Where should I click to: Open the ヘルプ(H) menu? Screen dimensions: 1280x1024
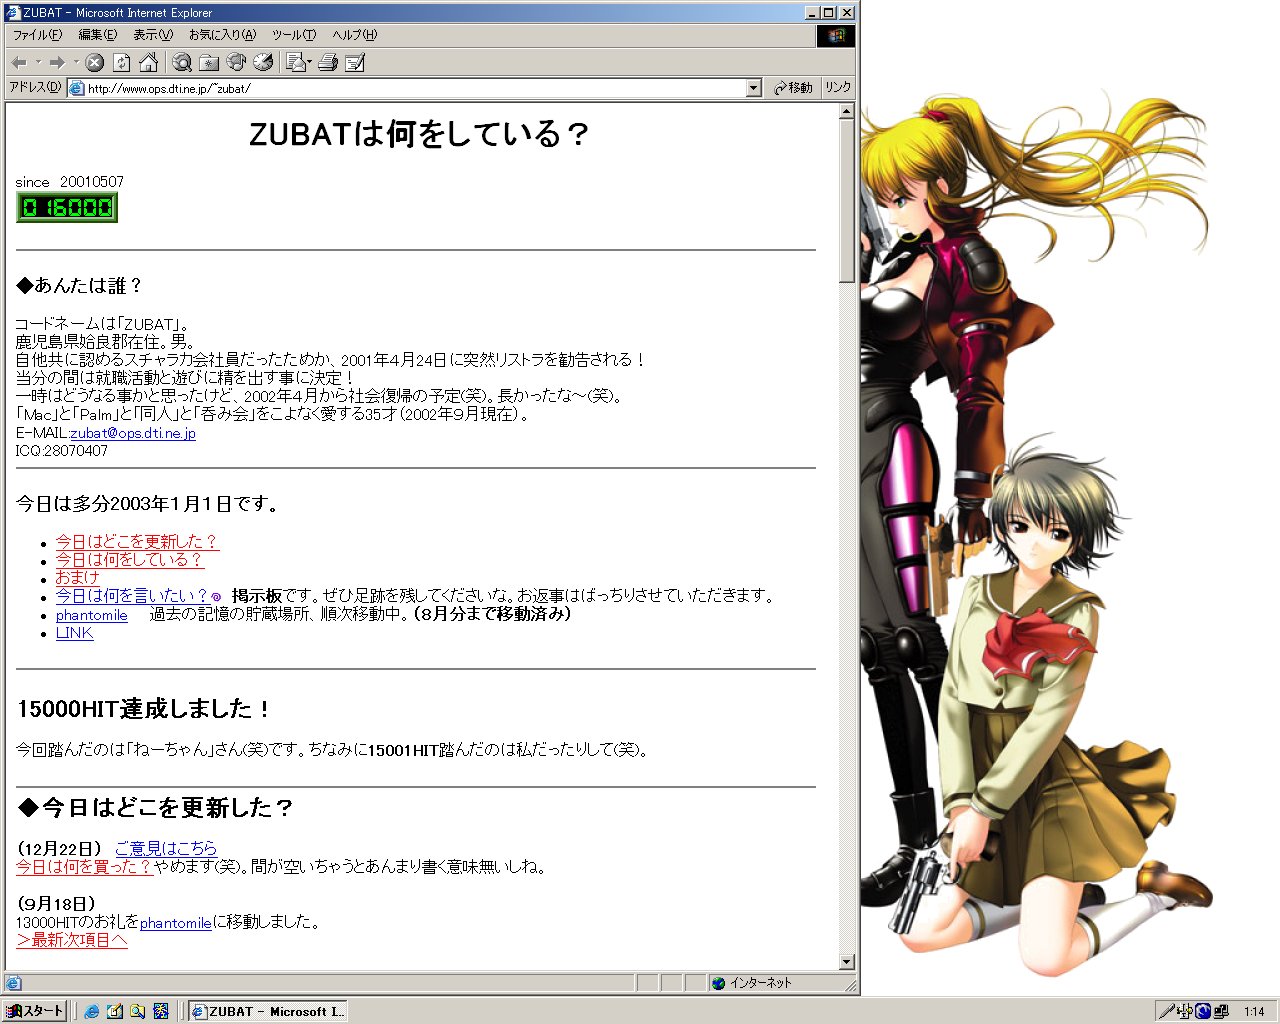pos(355,35)
